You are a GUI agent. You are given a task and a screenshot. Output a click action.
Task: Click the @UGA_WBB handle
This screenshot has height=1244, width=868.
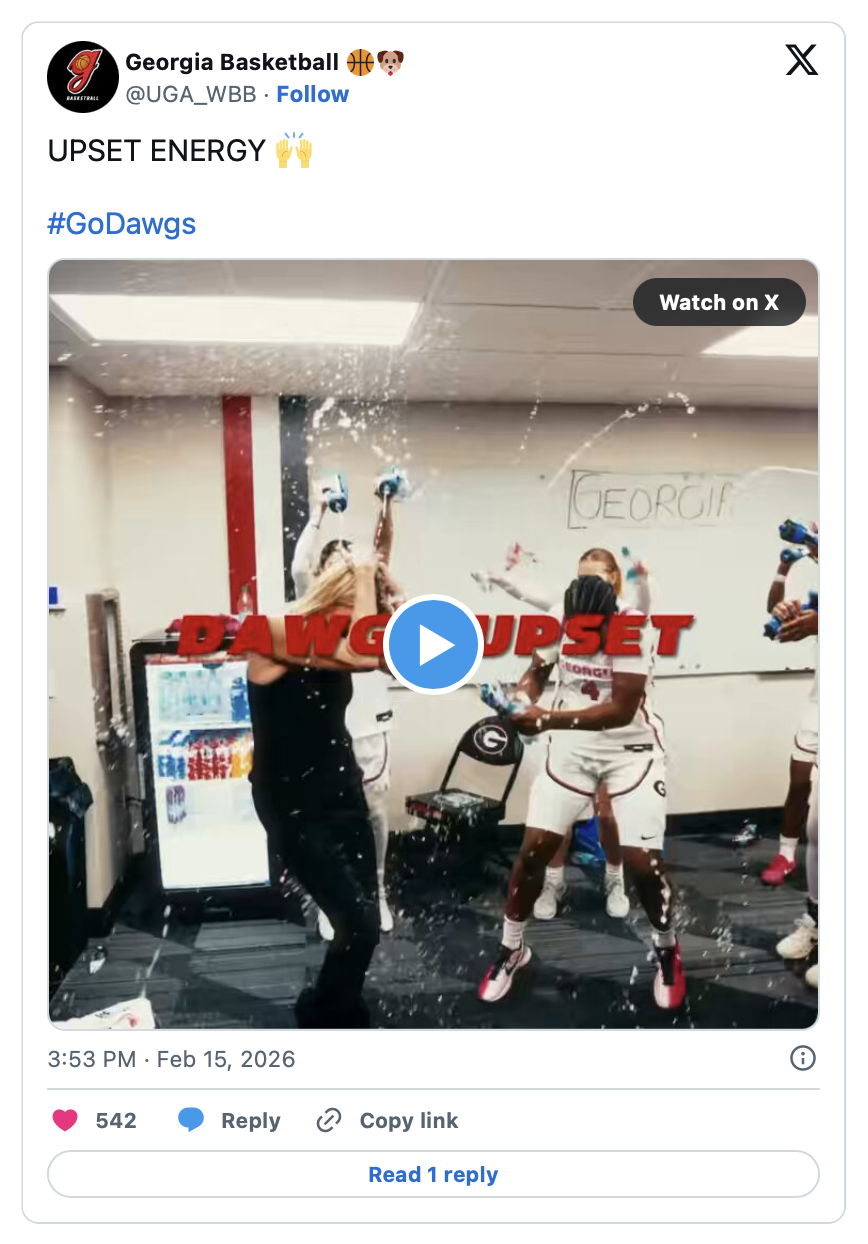(x=191, y=94)
